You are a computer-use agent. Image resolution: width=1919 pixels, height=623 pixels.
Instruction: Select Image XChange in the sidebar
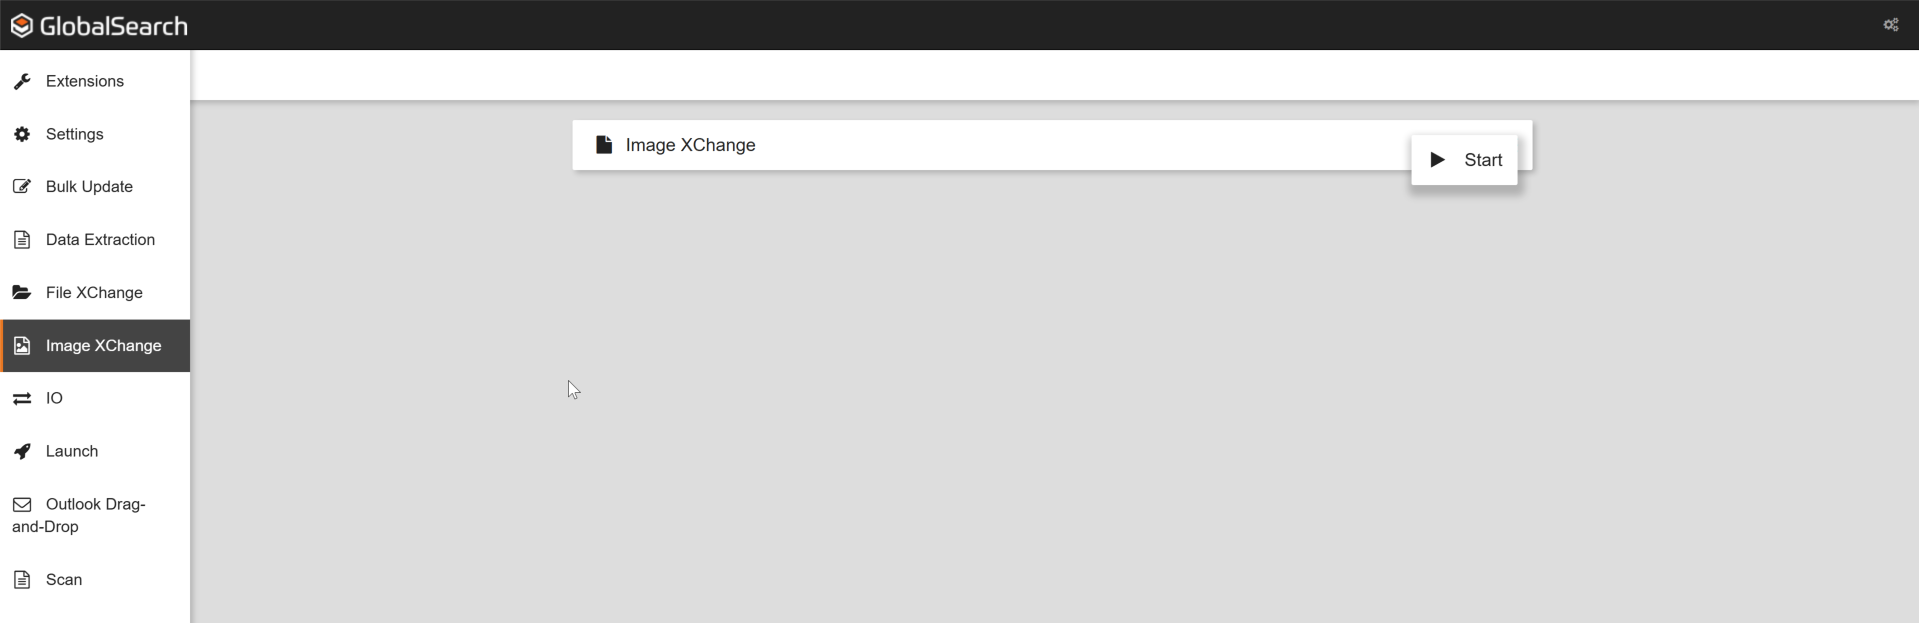click(103, 346)
